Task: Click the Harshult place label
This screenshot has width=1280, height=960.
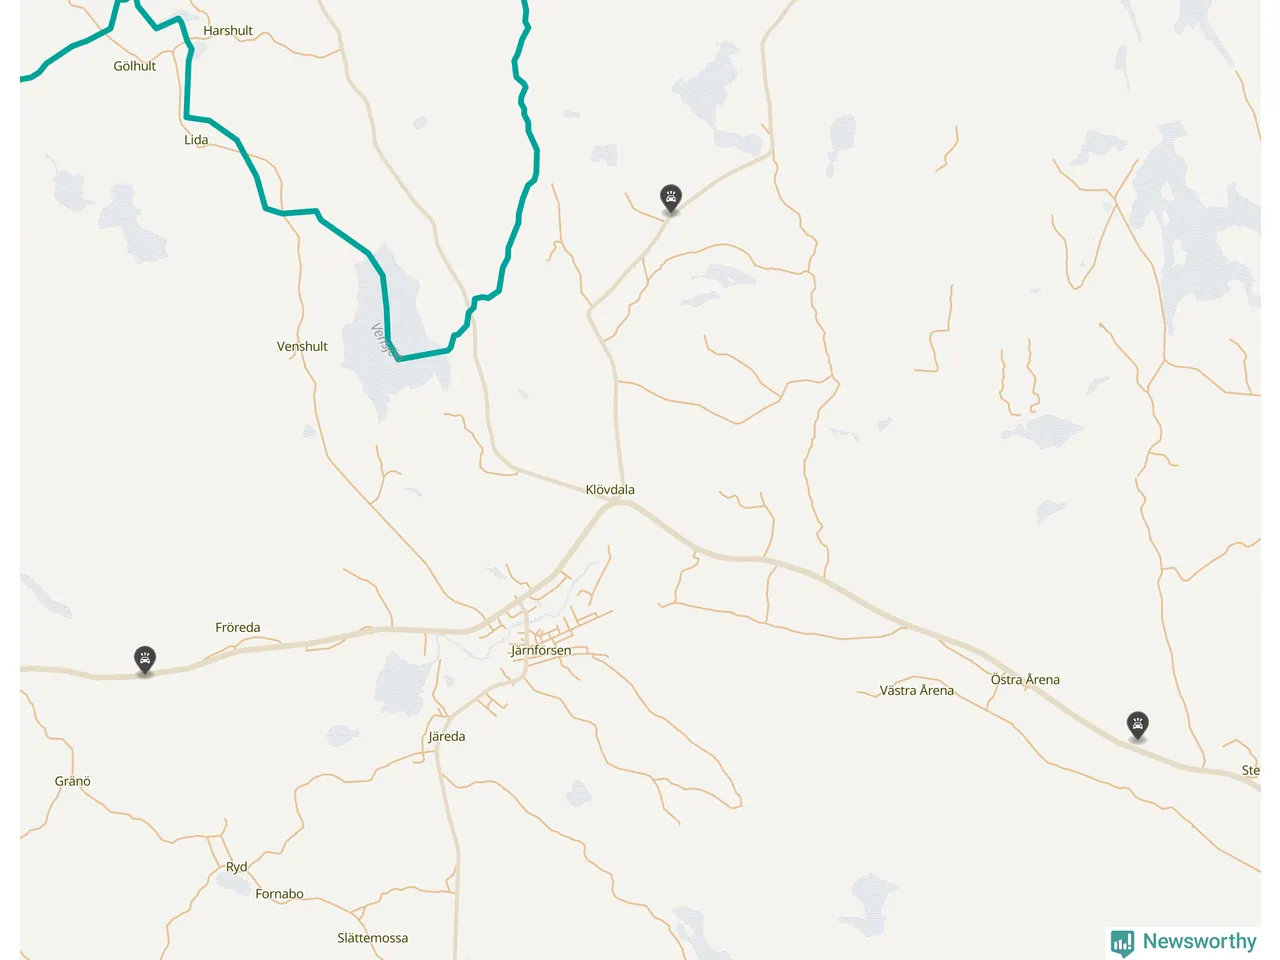Action: (x=228, y=30)
